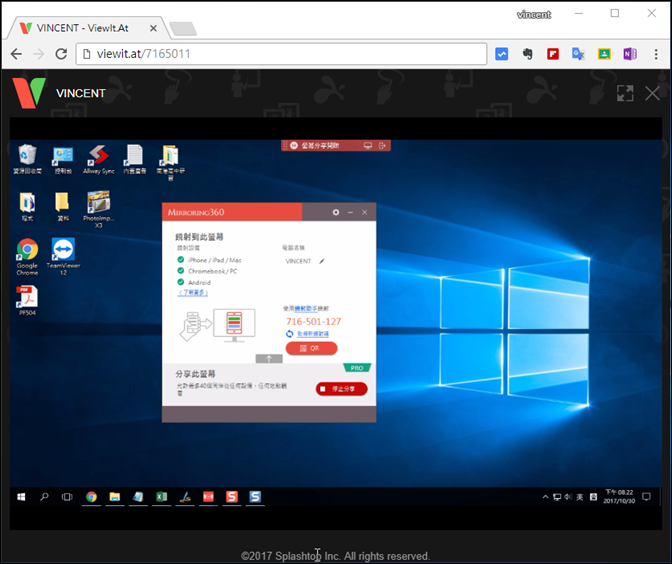This screenshot has height=564, width=672.
Task: Click the red screen sharing status bar
Action: (x=336, y=146)
